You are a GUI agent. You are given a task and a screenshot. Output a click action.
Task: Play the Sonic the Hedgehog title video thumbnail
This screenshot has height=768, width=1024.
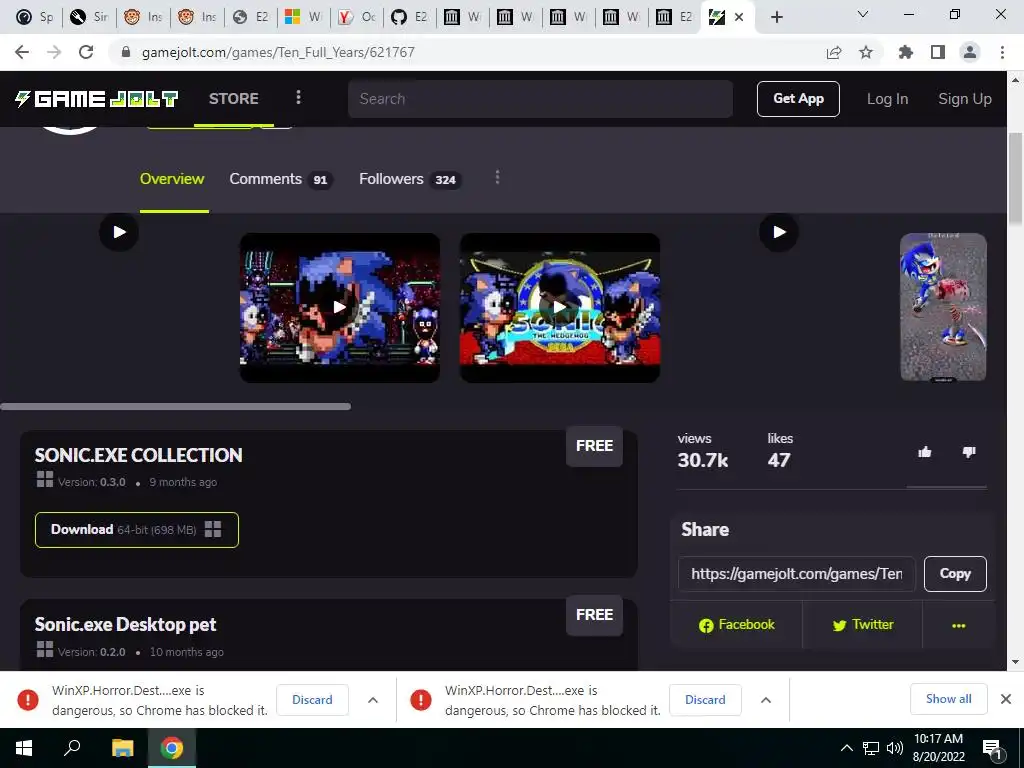(560, 308)
